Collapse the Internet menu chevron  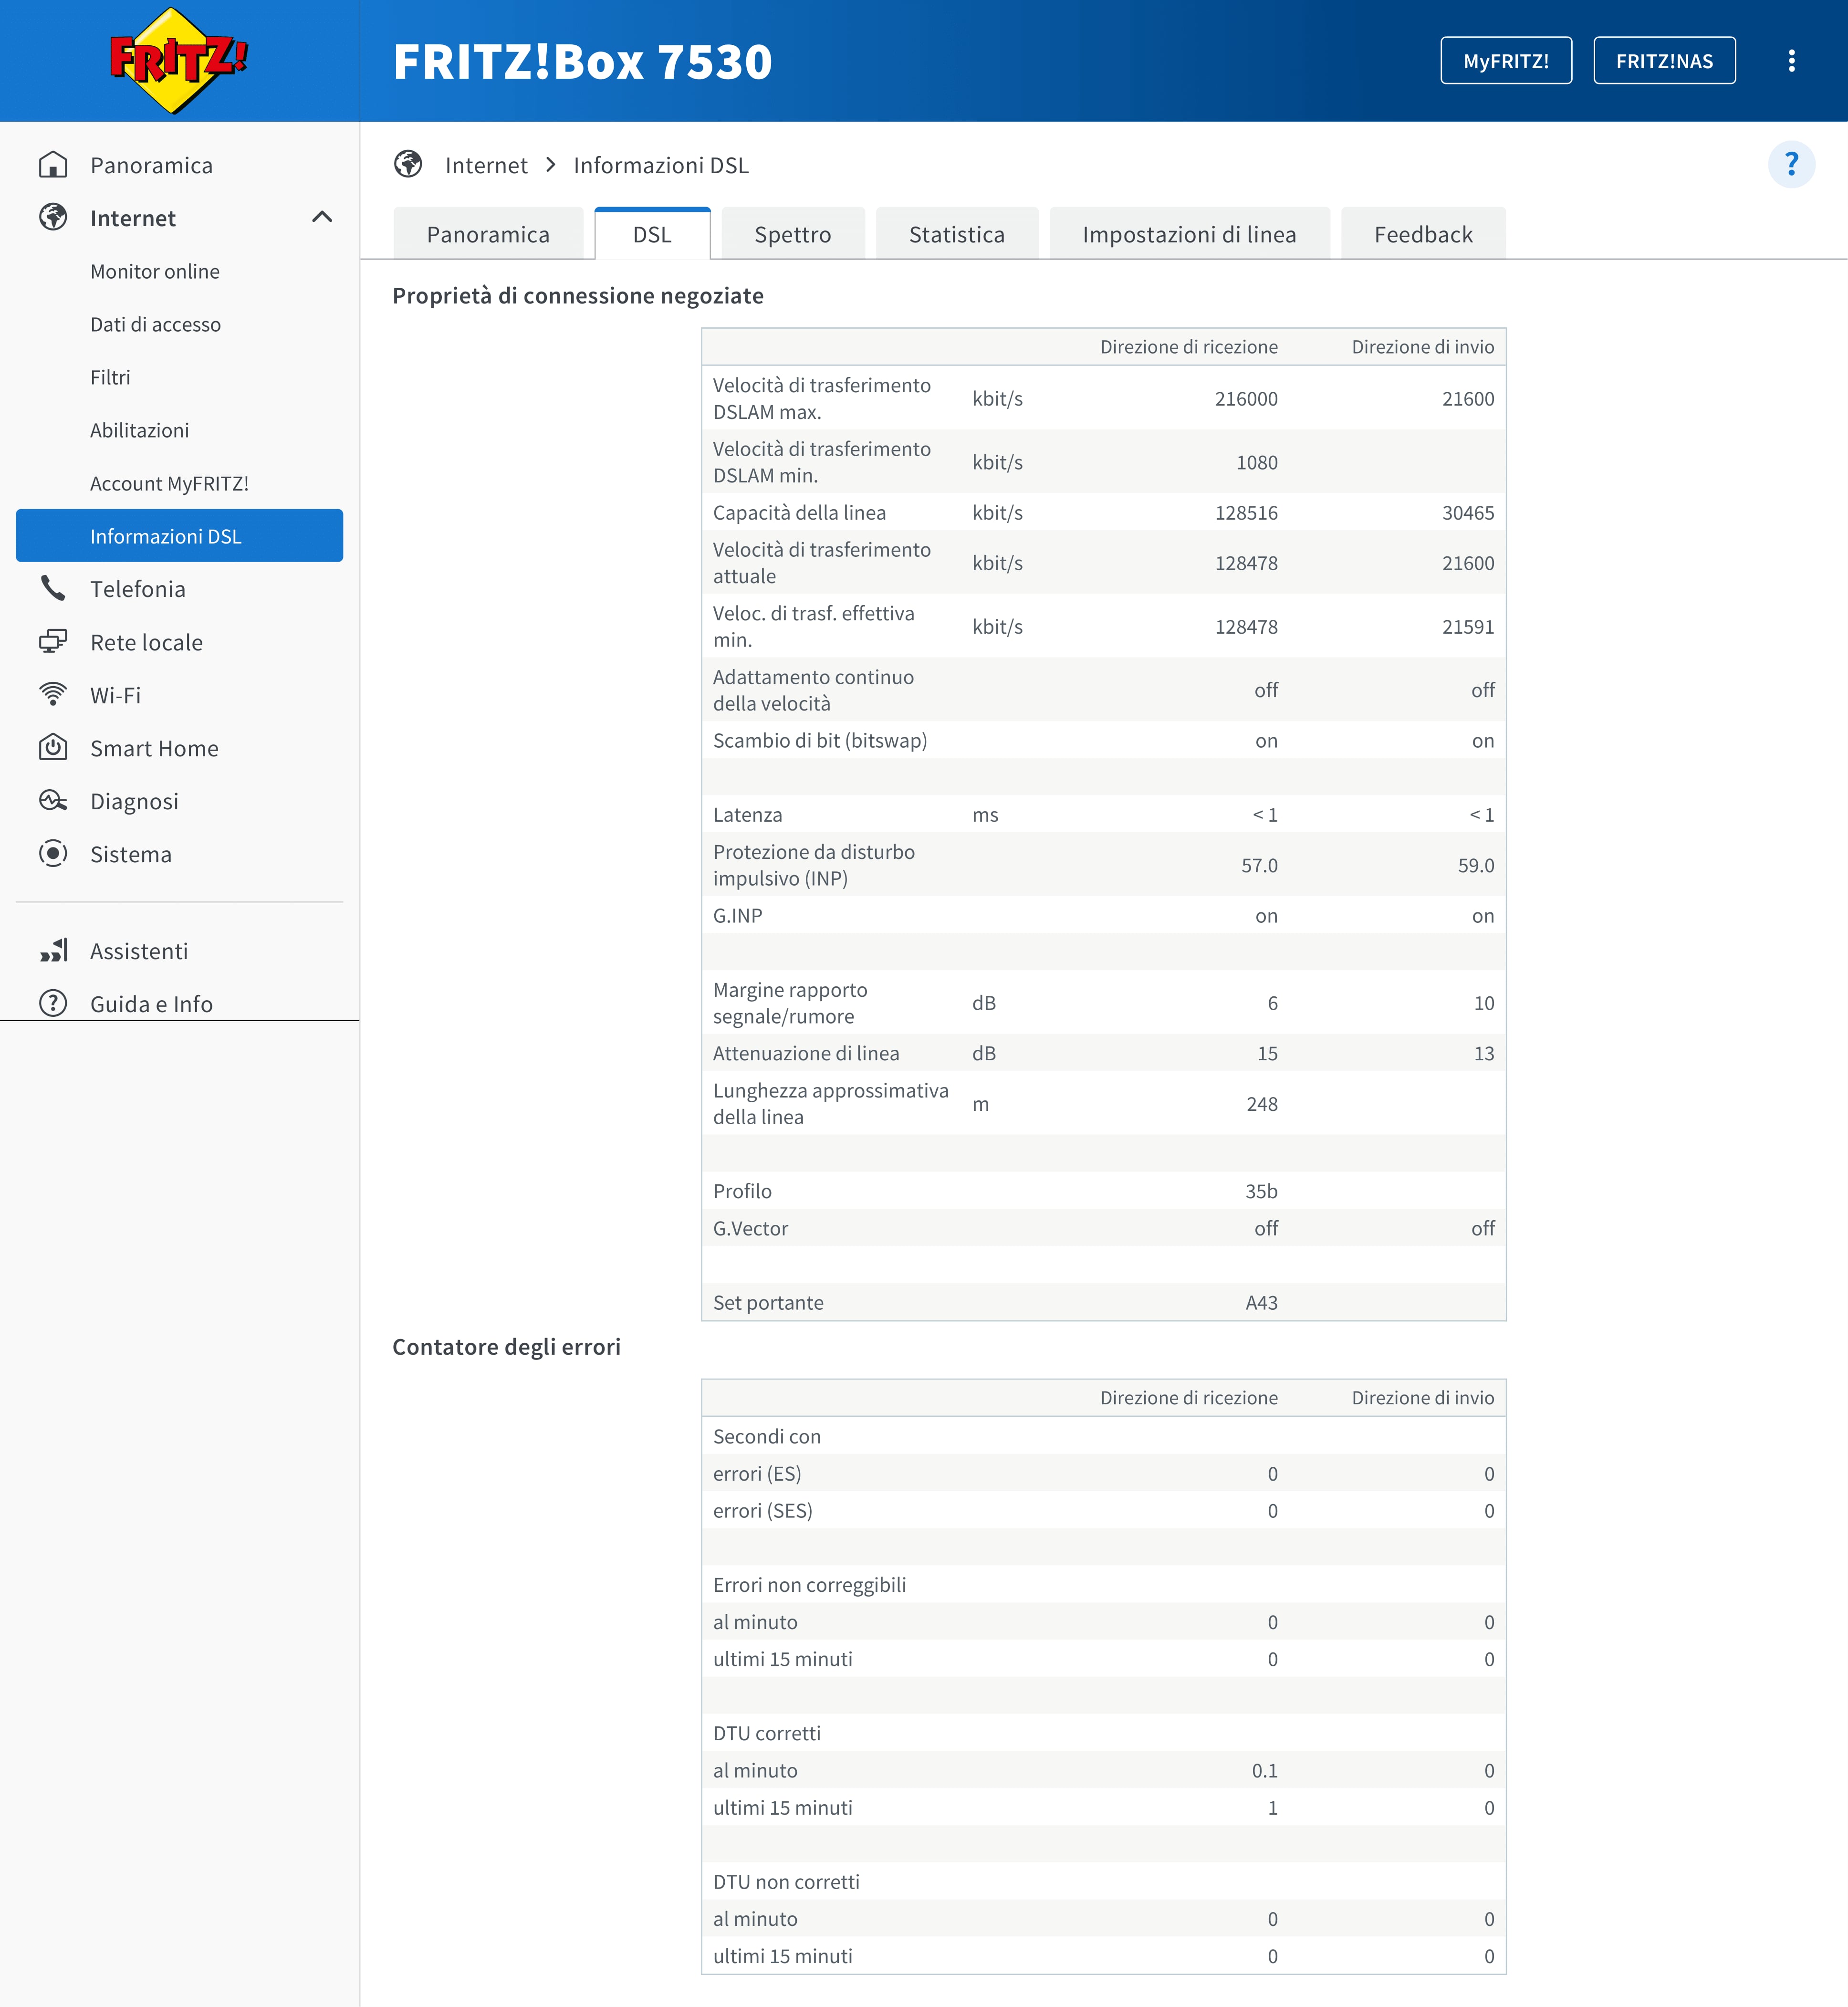click(322, 218)
